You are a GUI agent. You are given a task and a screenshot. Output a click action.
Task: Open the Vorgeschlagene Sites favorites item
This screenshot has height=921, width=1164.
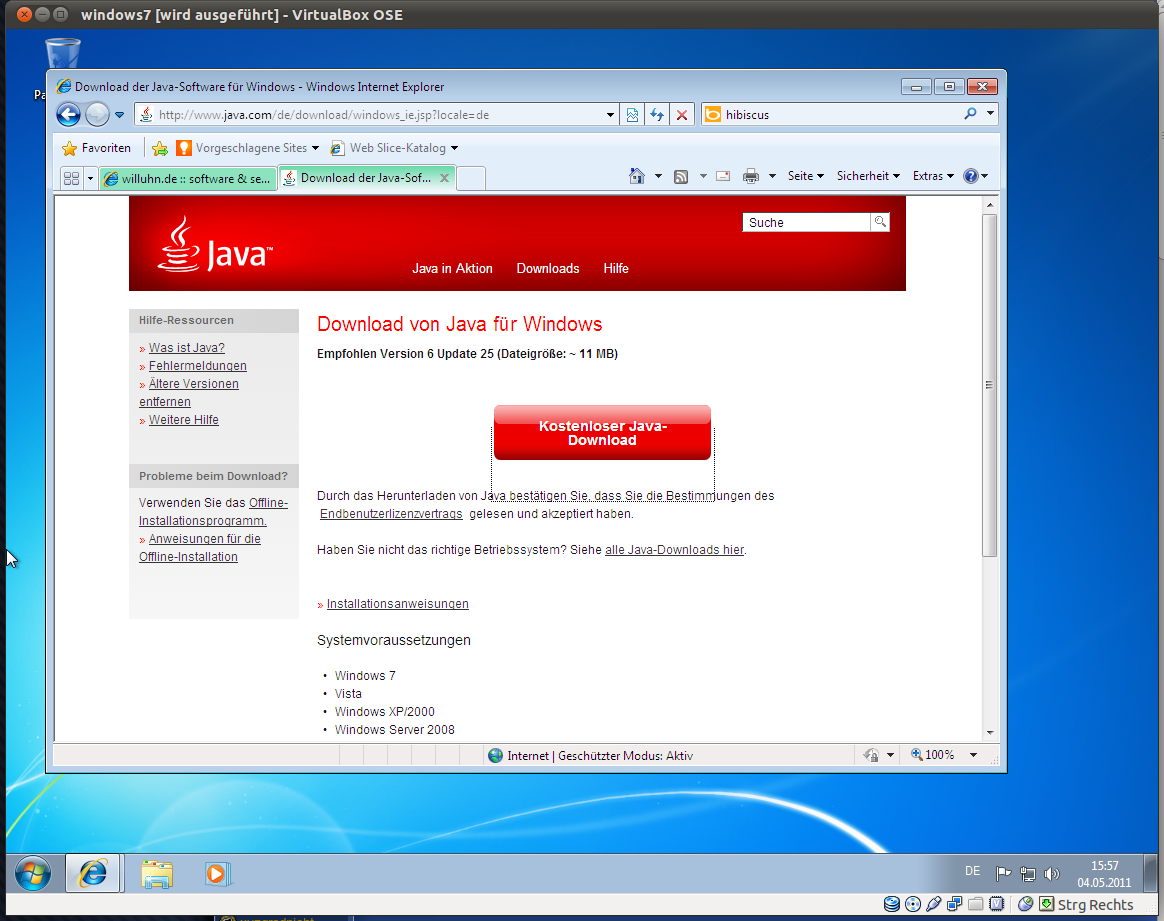(x=248, y=148)
